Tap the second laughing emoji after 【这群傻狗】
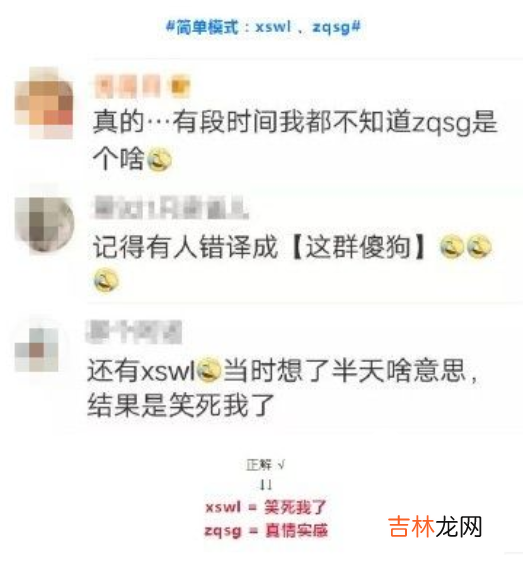Screen dimensions: 523x562 tap(479, 247)
